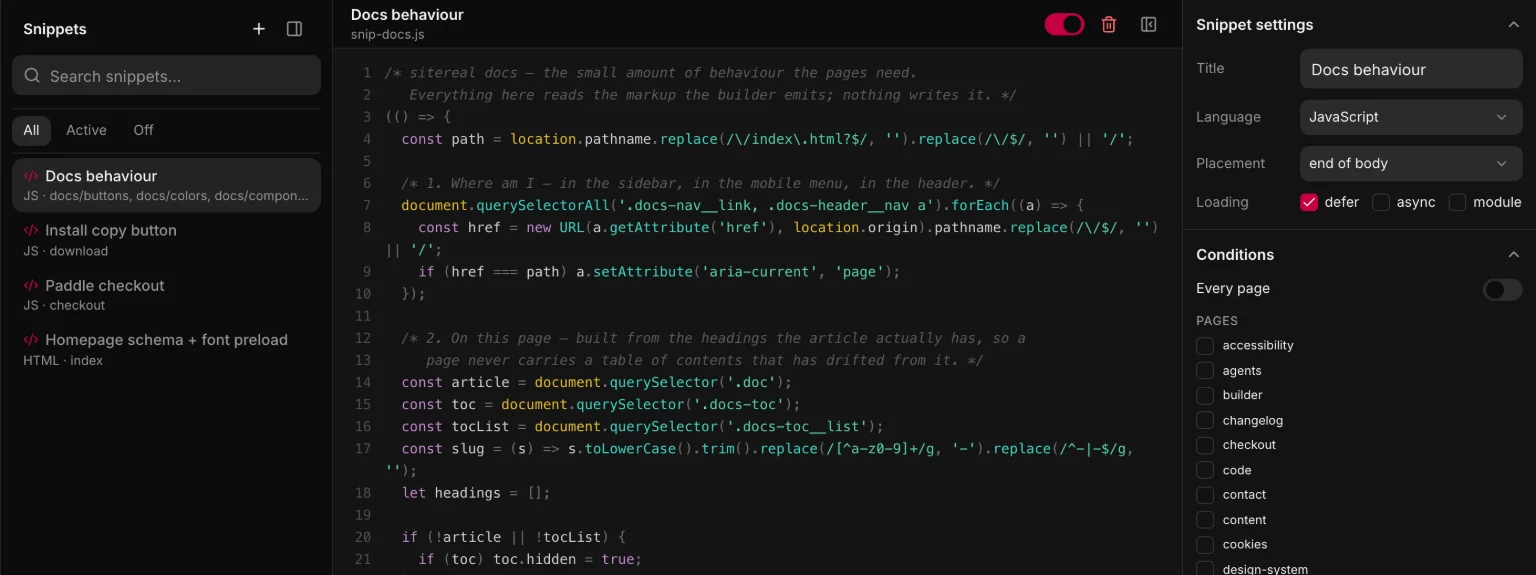This screenshot has height=575, width=1536.
Task: Click the snip-docs.js filename
Action: coord(387,35)
